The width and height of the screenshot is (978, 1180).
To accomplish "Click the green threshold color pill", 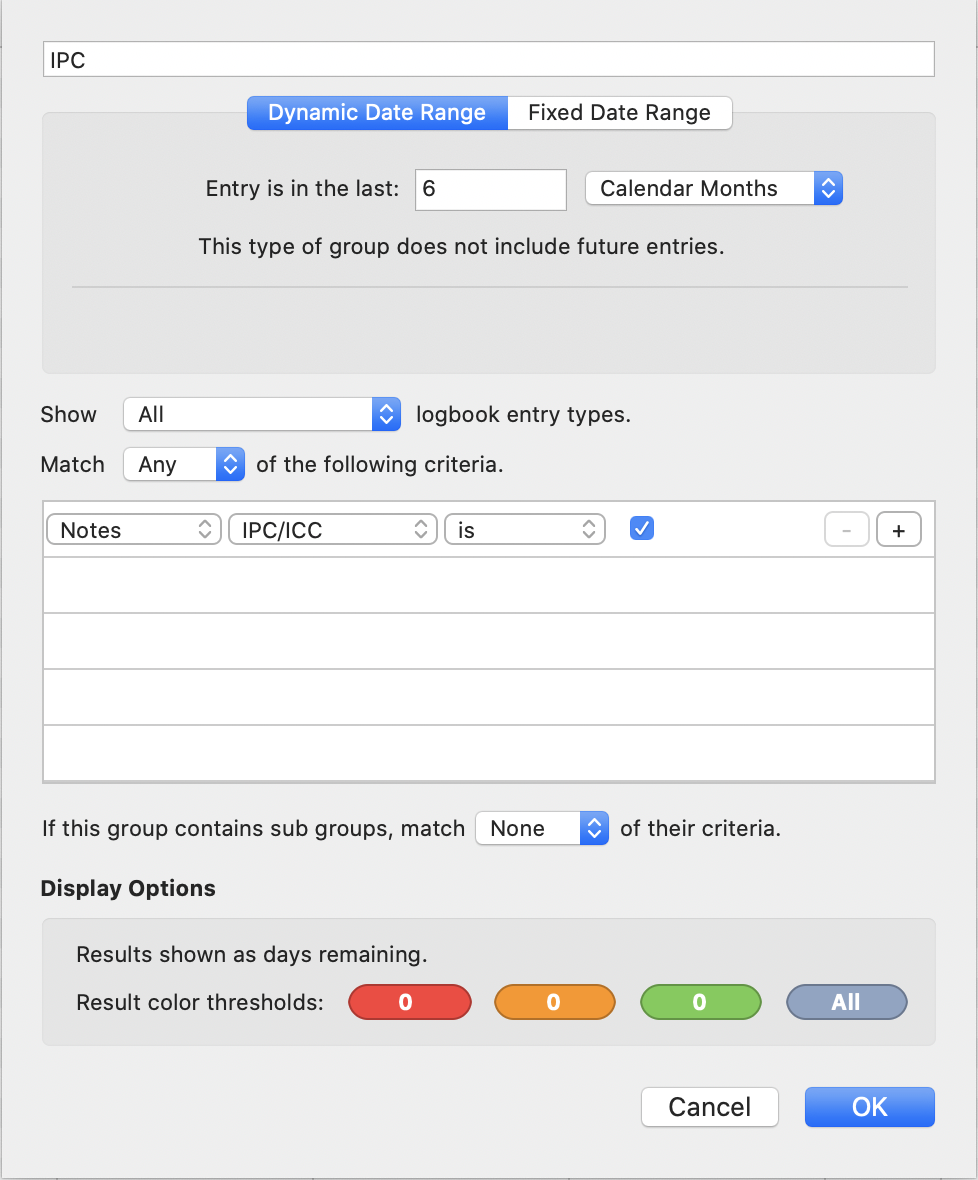I will click(700, 1002).
